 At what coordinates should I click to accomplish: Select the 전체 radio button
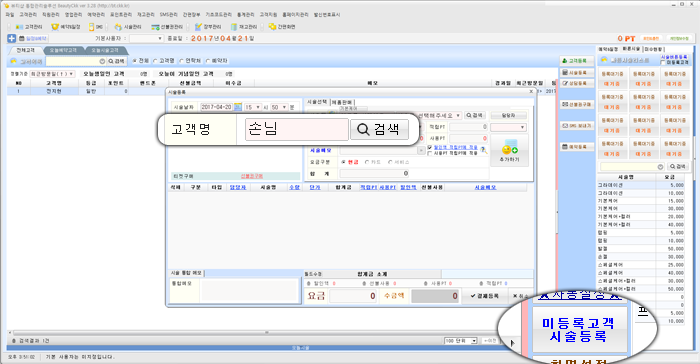coord(135,61)
